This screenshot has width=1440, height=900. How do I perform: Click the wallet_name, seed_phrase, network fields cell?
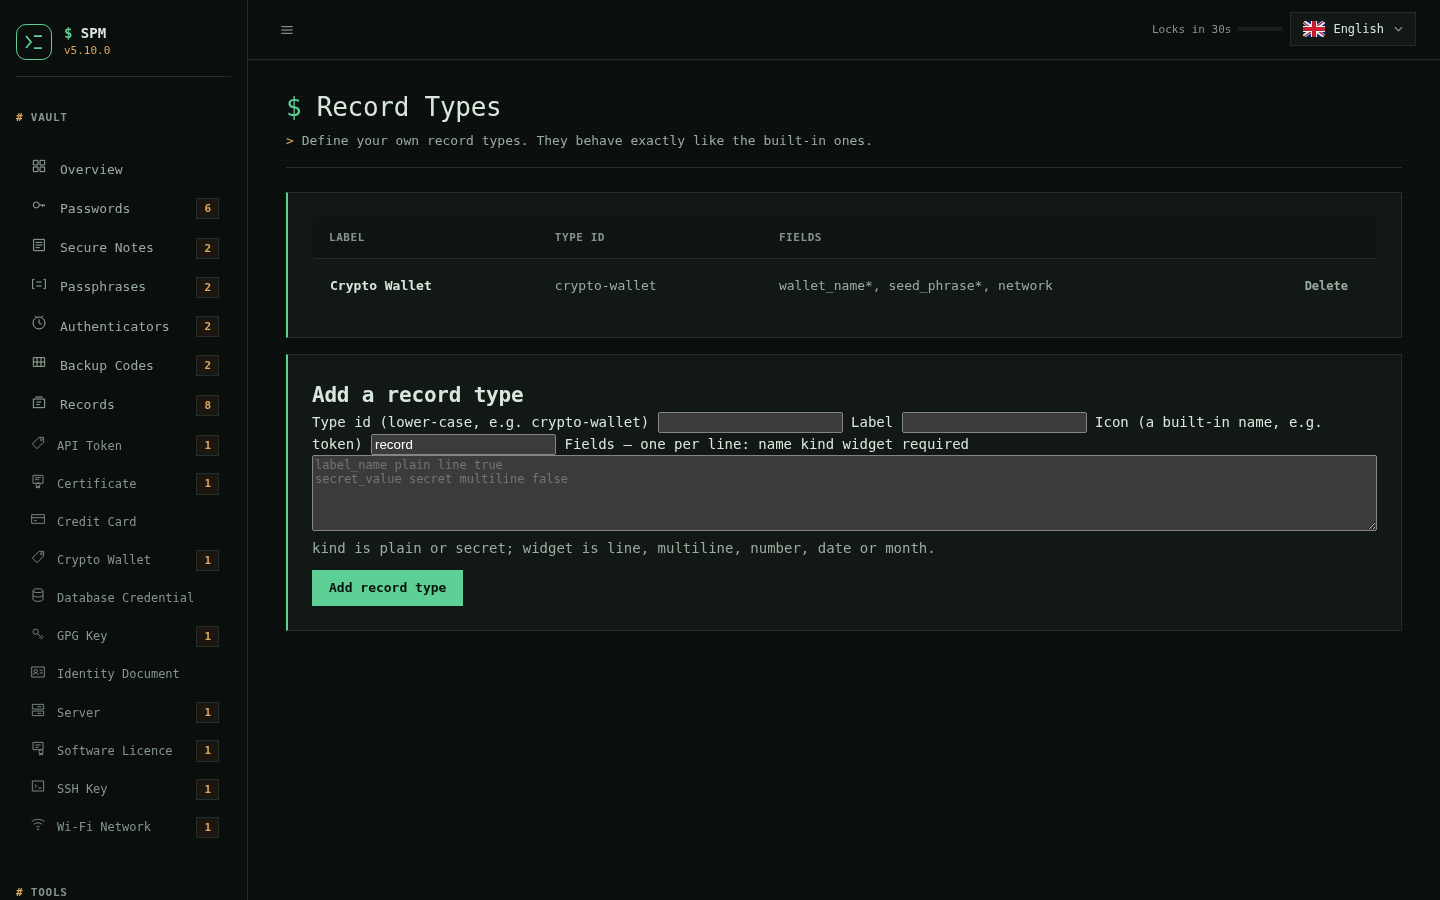click(x=916, y=286)
